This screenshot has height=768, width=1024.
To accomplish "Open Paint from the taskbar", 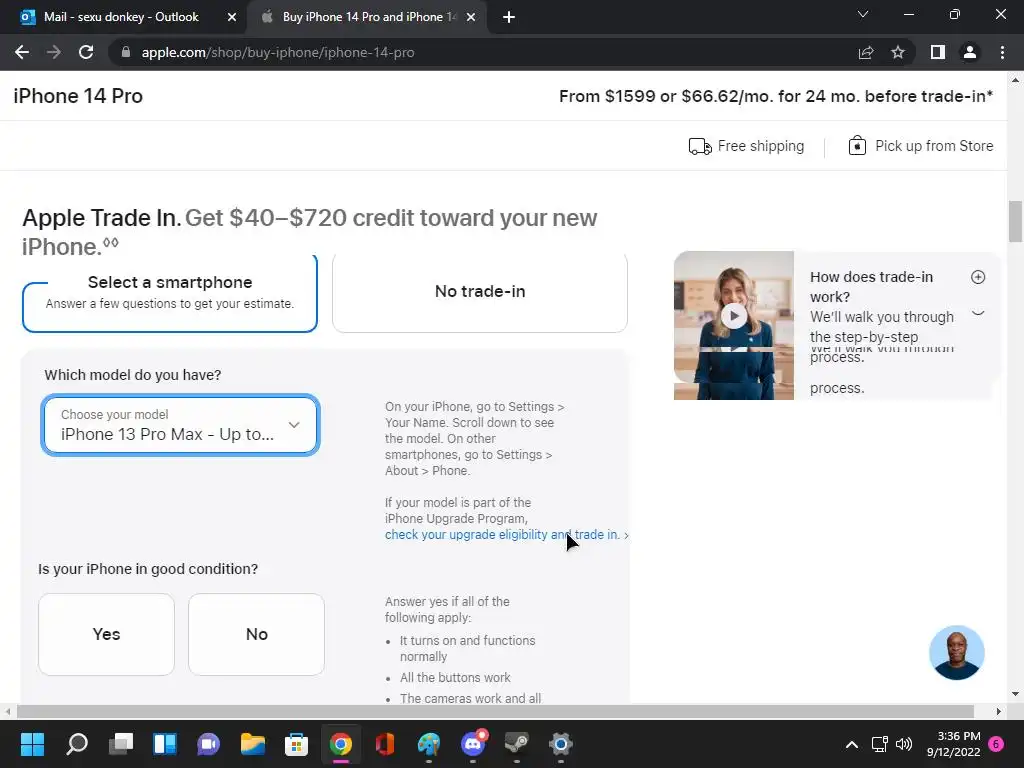I will 429,744.
